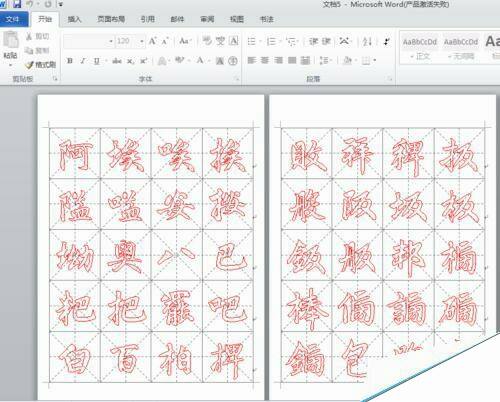Toggle Bold formatting
This screenshot has height=402, width=500.
[x=70, y=61]
